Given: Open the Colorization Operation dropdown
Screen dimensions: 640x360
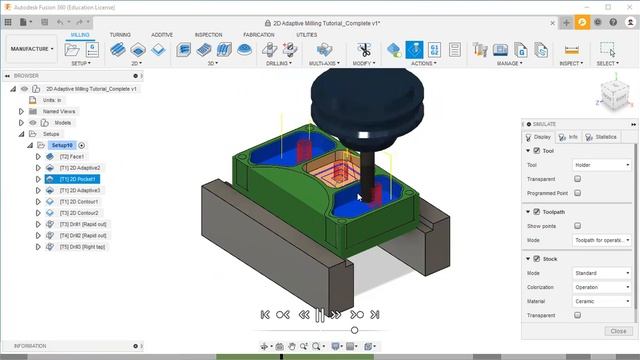Looking at the screenshot, I should pyautogui.click(x=602, y=287).
